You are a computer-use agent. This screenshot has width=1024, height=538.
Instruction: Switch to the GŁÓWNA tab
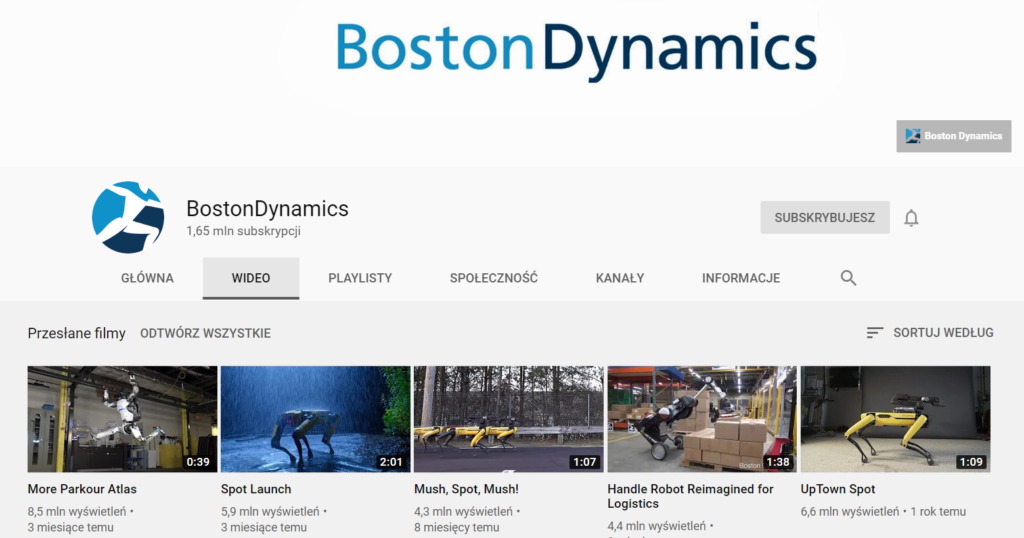[x=147, y=278]
